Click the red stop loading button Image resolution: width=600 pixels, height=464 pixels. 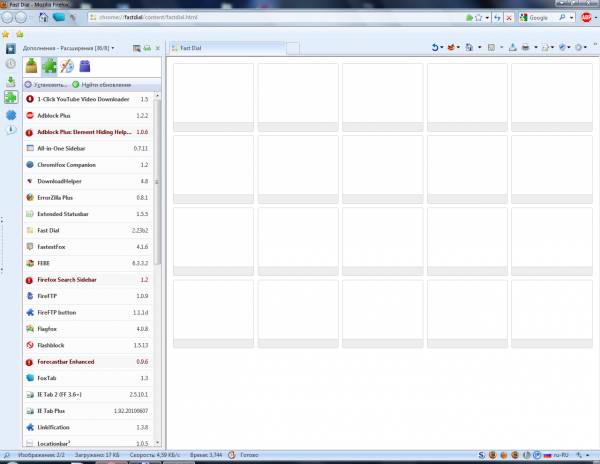[509, 18]
